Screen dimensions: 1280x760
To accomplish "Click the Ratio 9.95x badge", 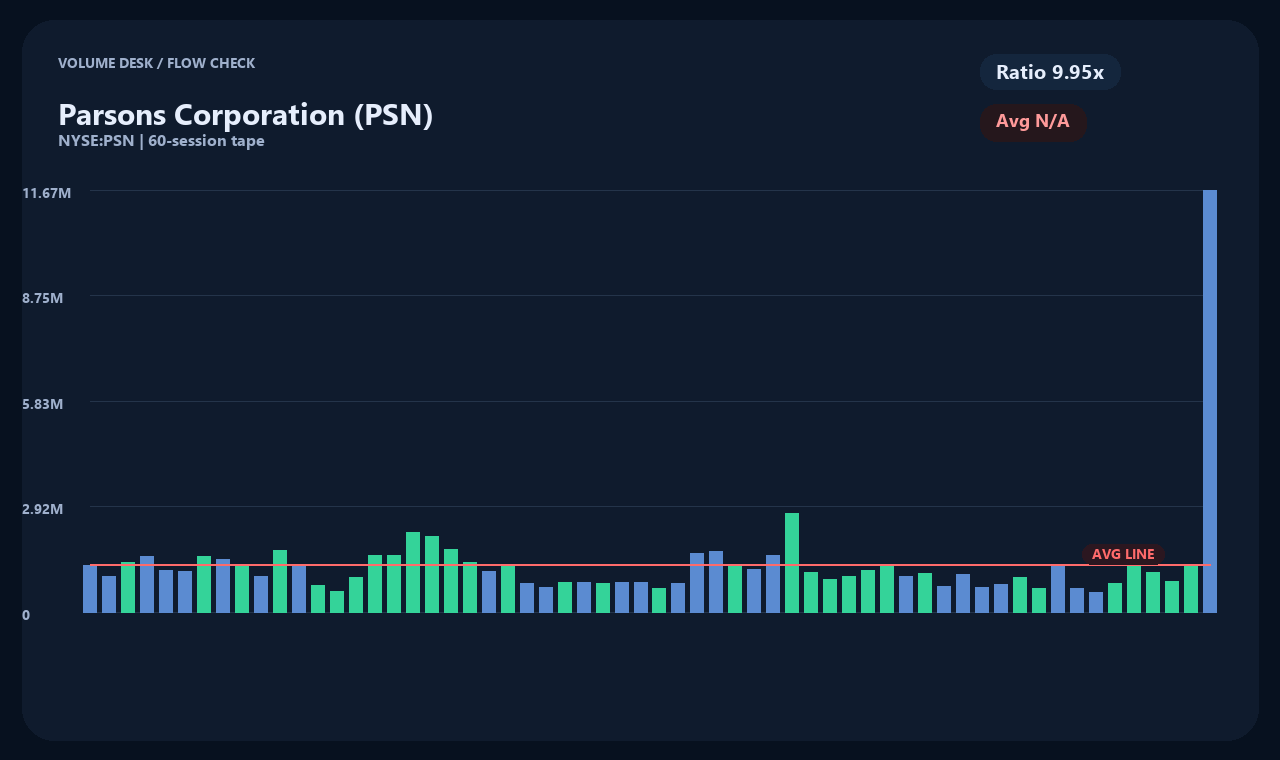I will click(1050, 72).
